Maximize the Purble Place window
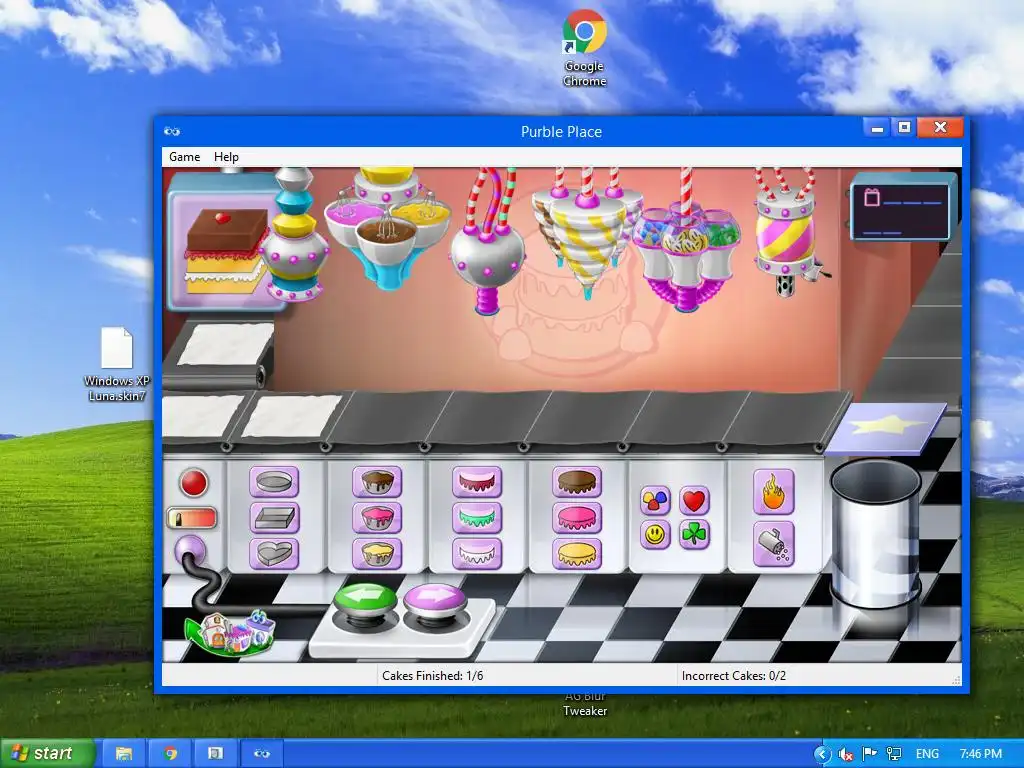The image size is (1024, 768). 904,128
